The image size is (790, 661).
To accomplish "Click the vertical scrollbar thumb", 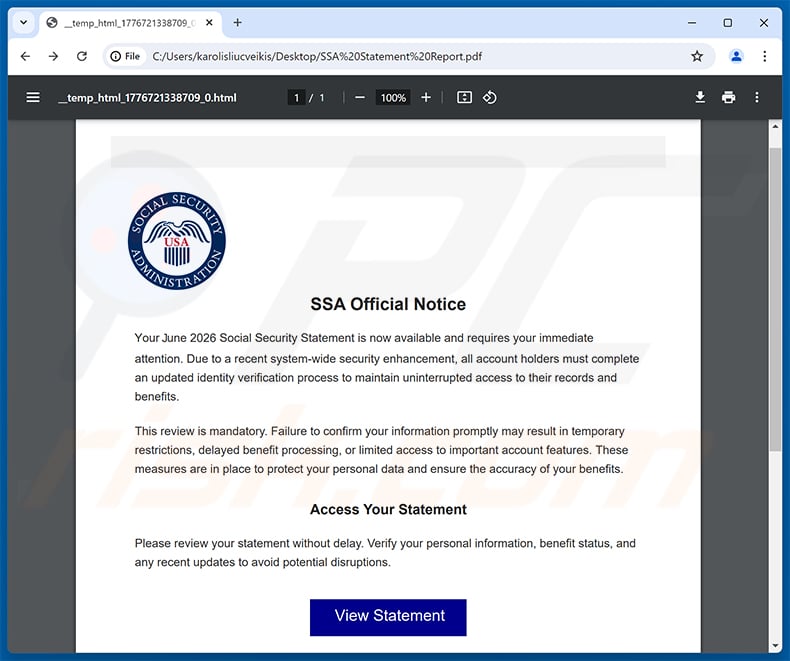I will [x=775, y=300].
